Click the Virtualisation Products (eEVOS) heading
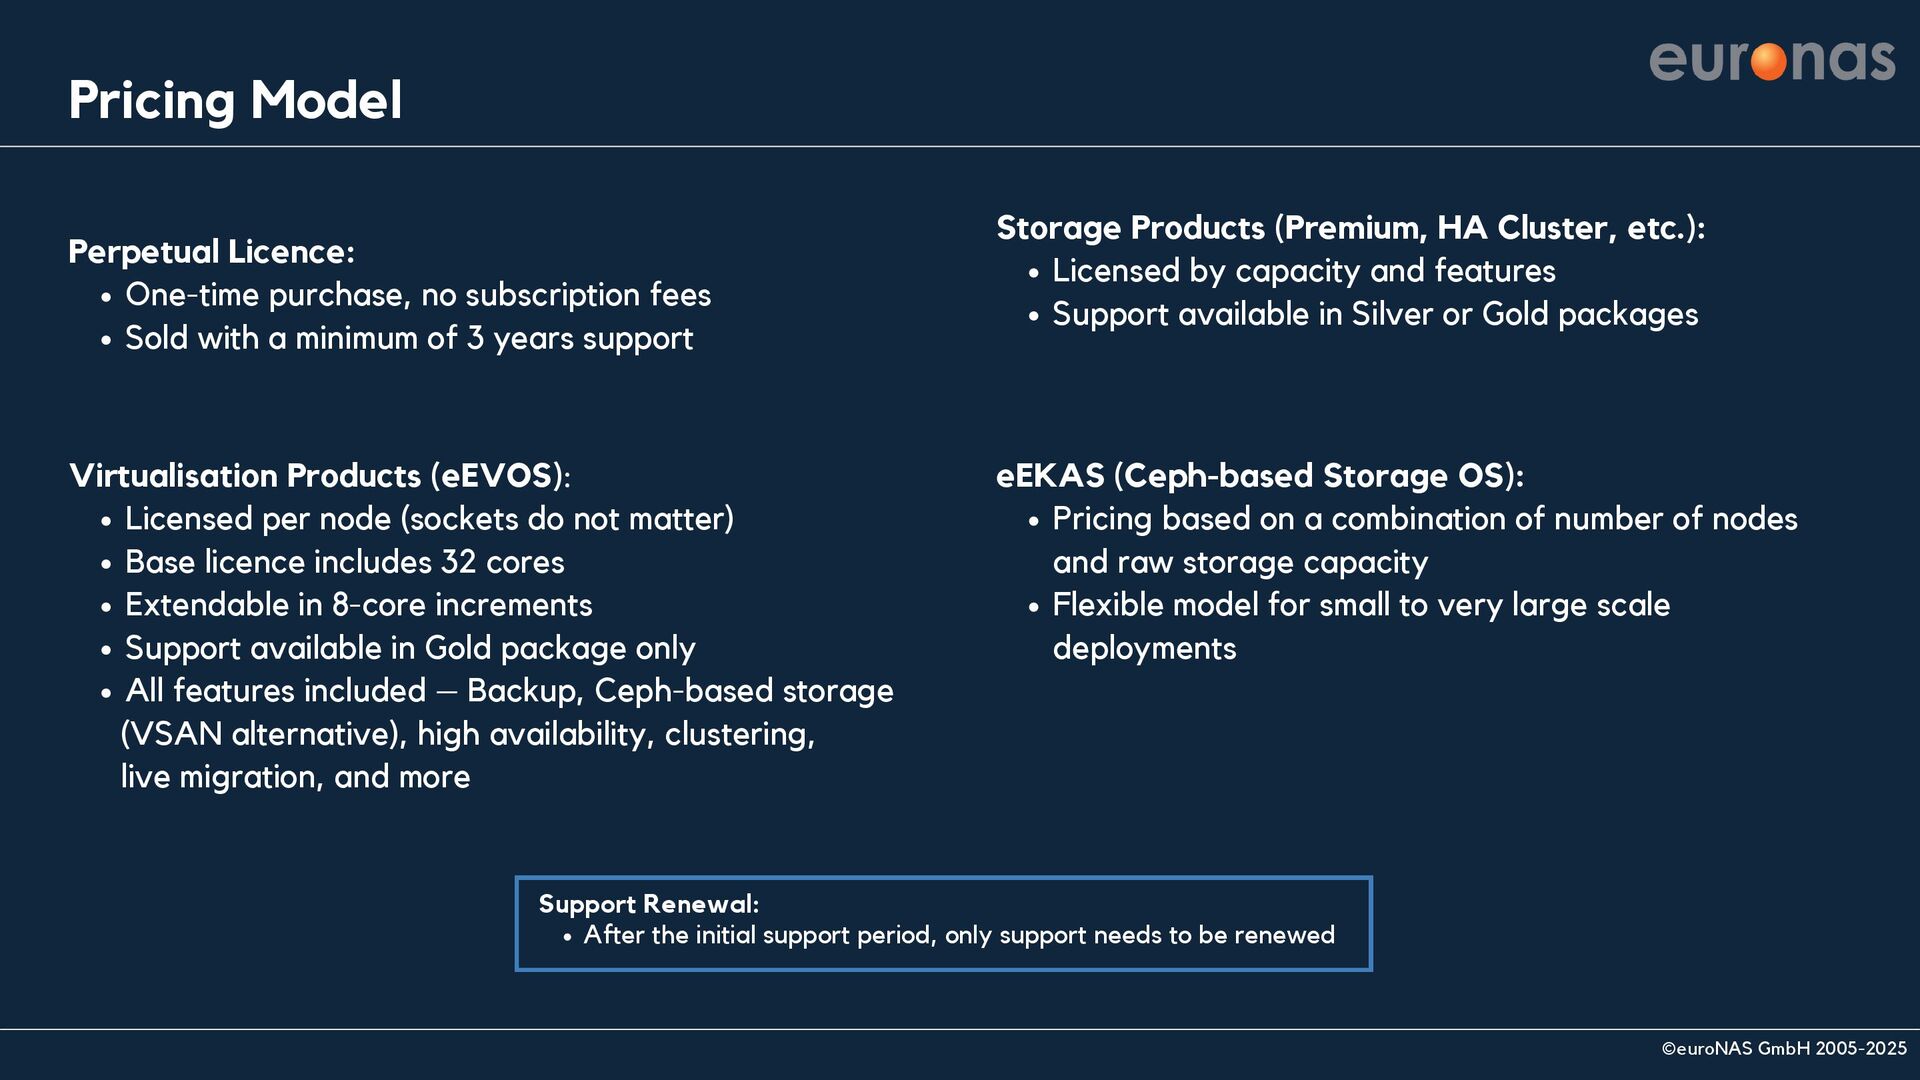This screenshot has height=1080, width=1920. [320, 476]
